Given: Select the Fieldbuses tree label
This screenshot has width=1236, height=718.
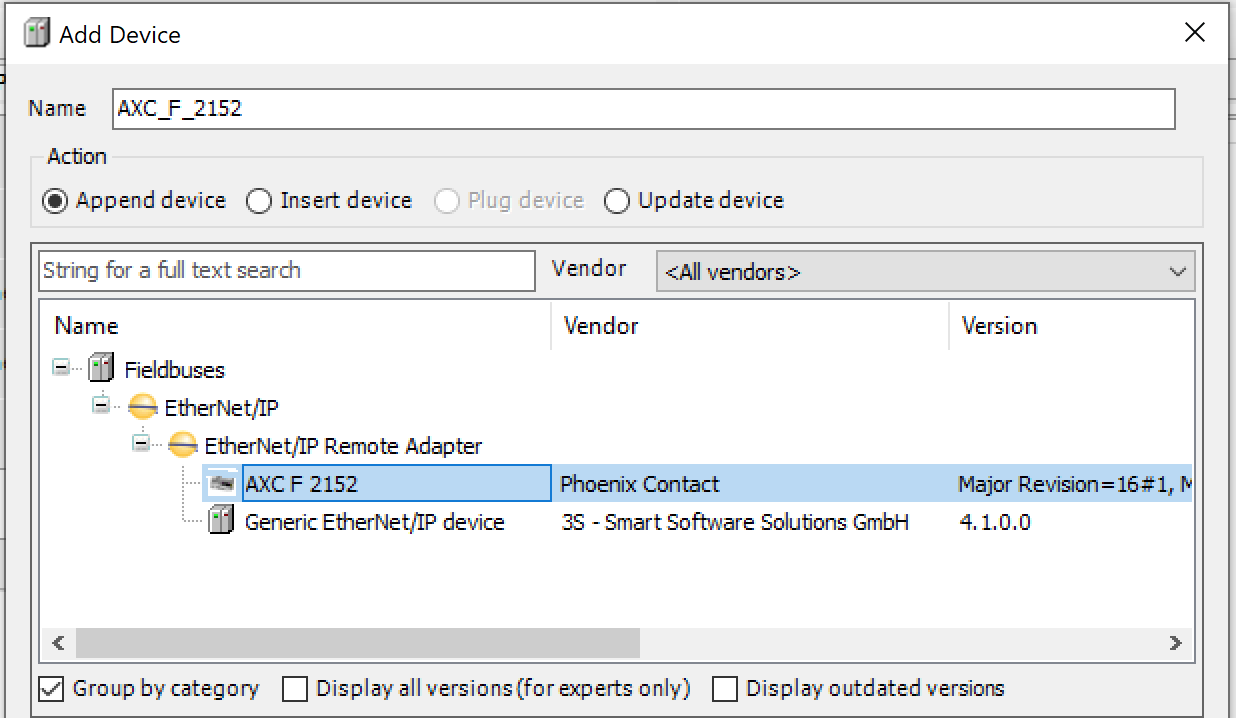Looking at the screenshot, I should click(175, 370).
